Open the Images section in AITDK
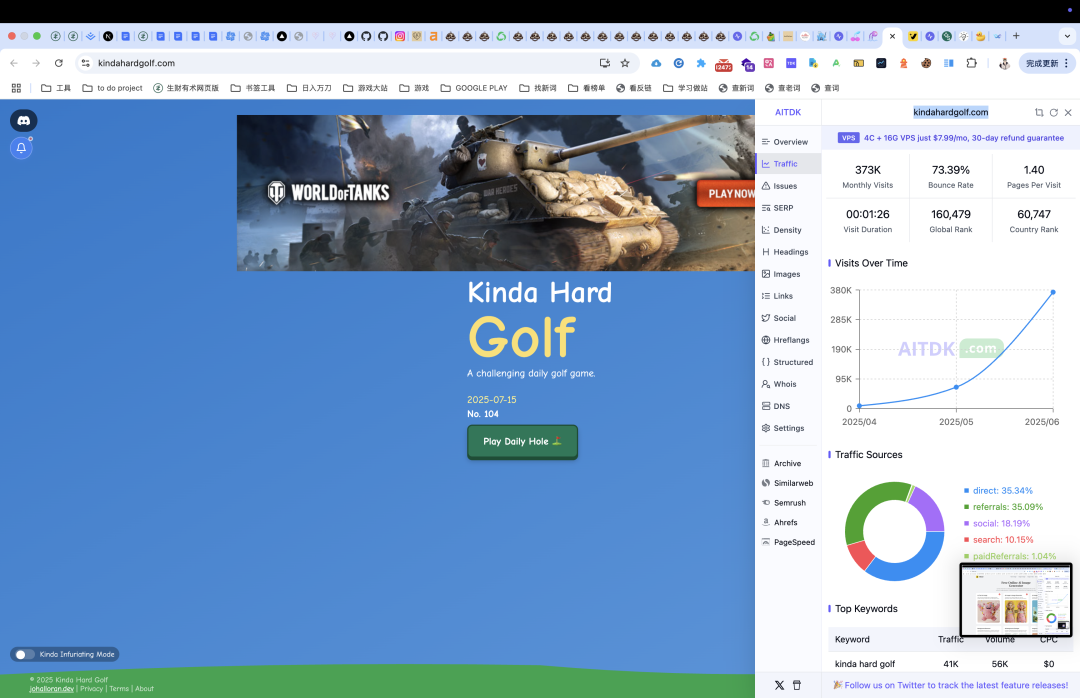The height and width of the screenshot is (698, 1080). pyautogui.click(x=788, y=274)
